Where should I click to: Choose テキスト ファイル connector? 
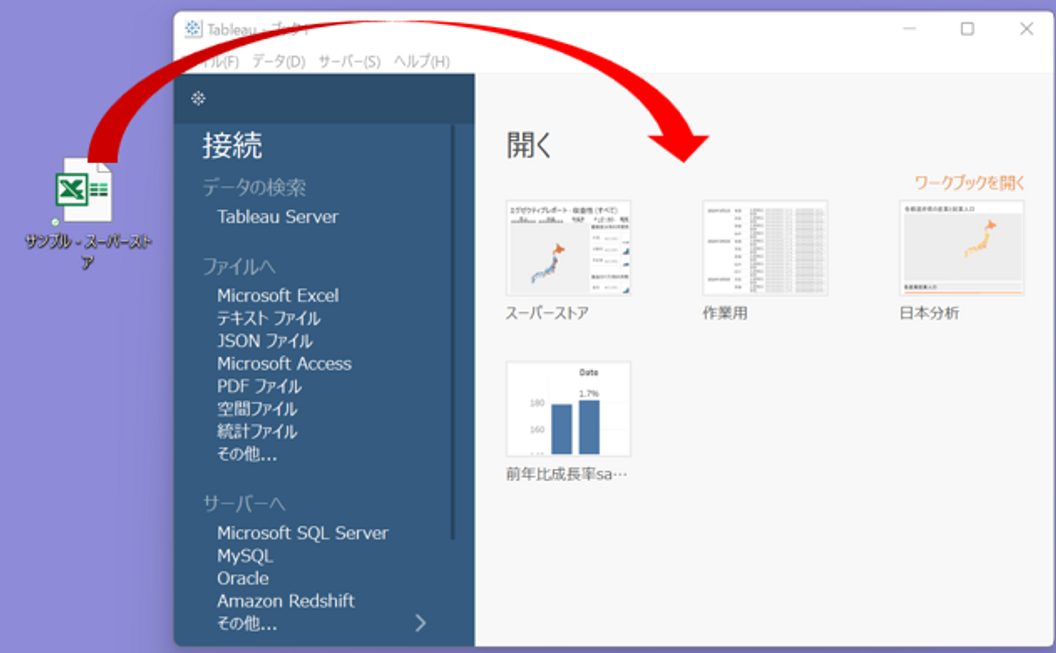[269, 318]
